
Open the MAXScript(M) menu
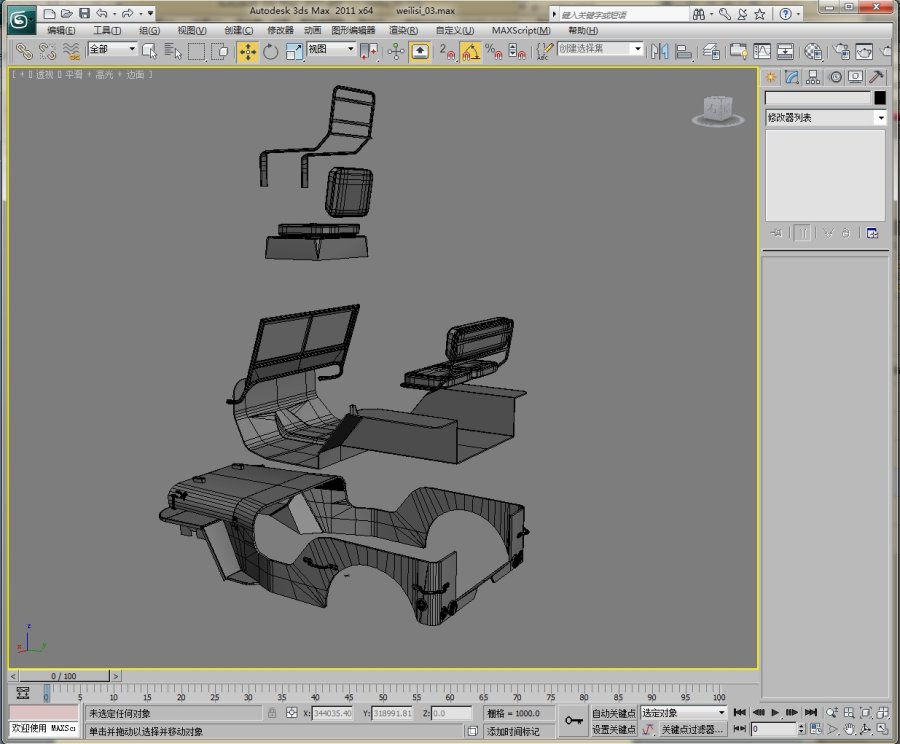521,30
